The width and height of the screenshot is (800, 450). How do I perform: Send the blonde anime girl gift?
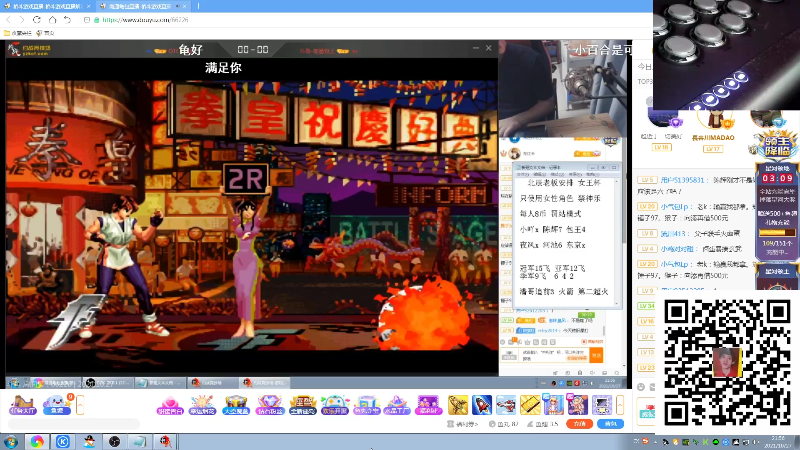554,405
